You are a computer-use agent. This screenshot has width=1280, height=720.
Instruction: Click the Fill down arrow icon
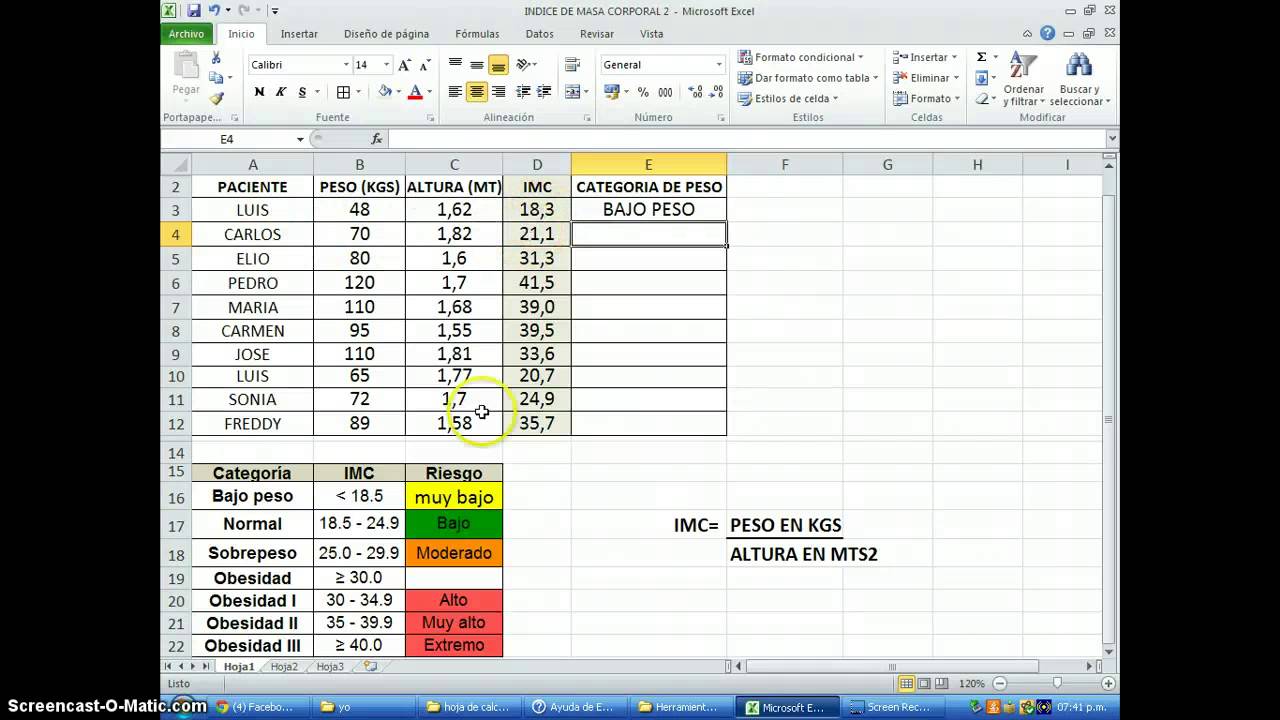[981, 78]
